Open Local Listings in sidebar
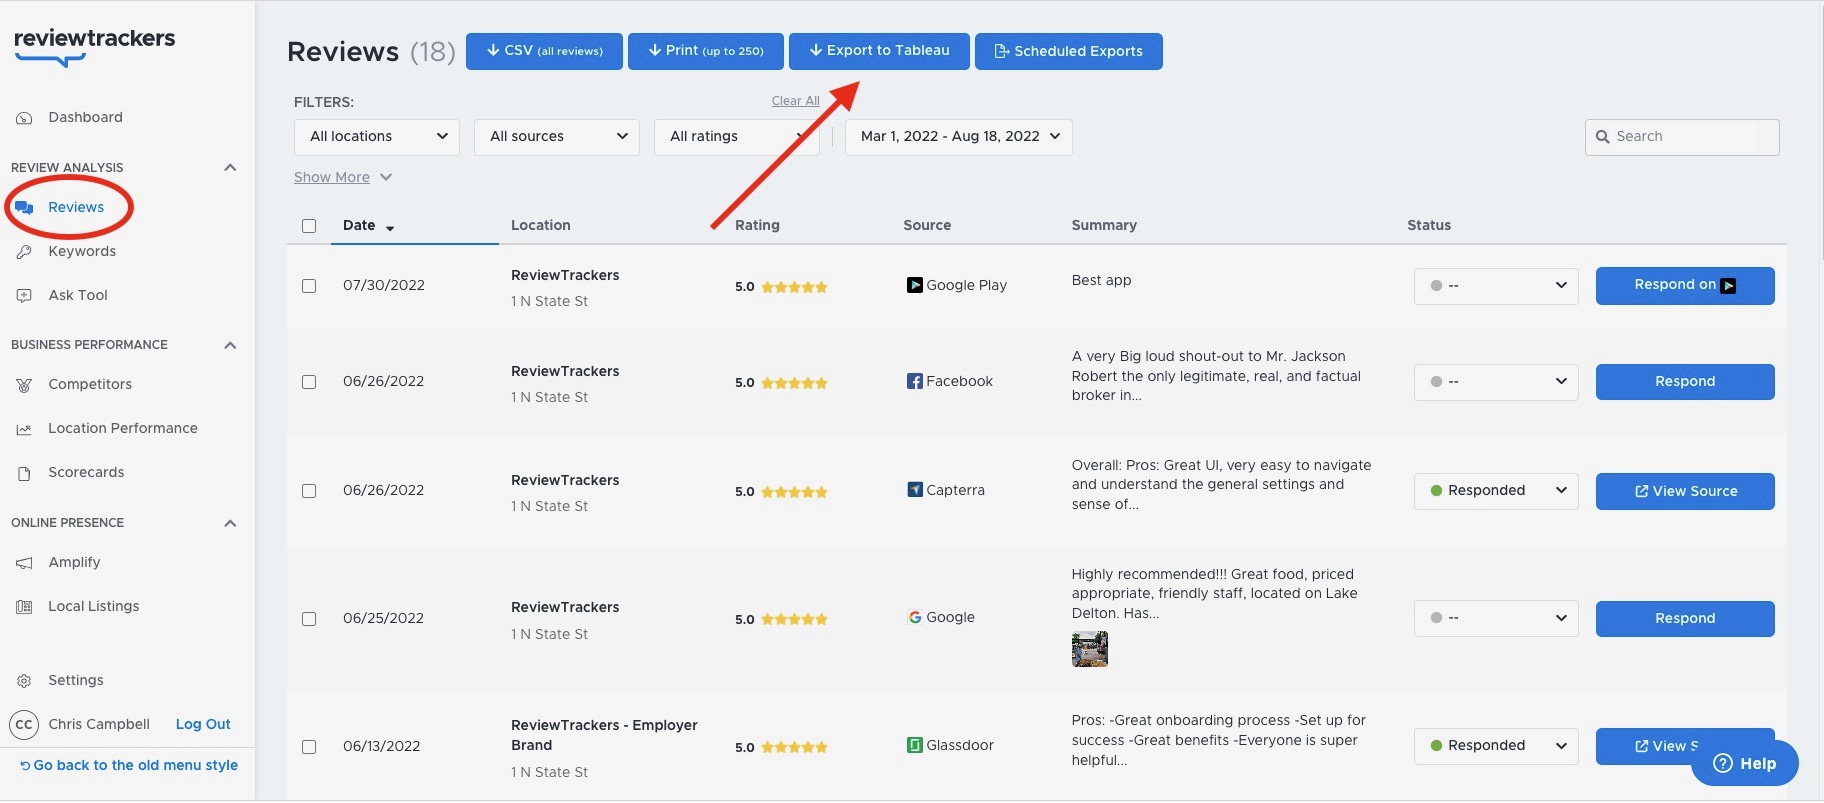Viewport: 1824px width, 803px height. pyautogui.click(x=94, y=606)
